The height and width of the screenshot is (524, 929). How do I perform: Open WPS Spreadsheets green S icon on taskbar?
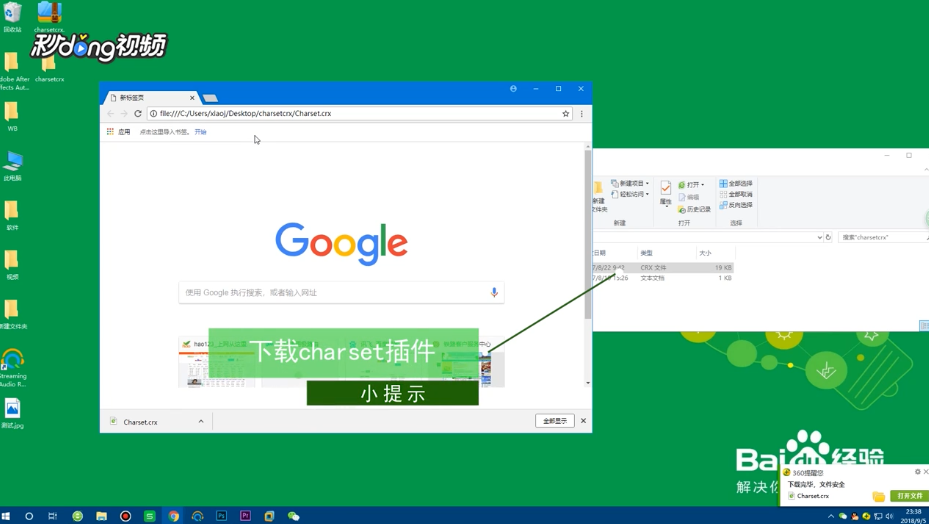pyautogui.click(x=150, y=516)
